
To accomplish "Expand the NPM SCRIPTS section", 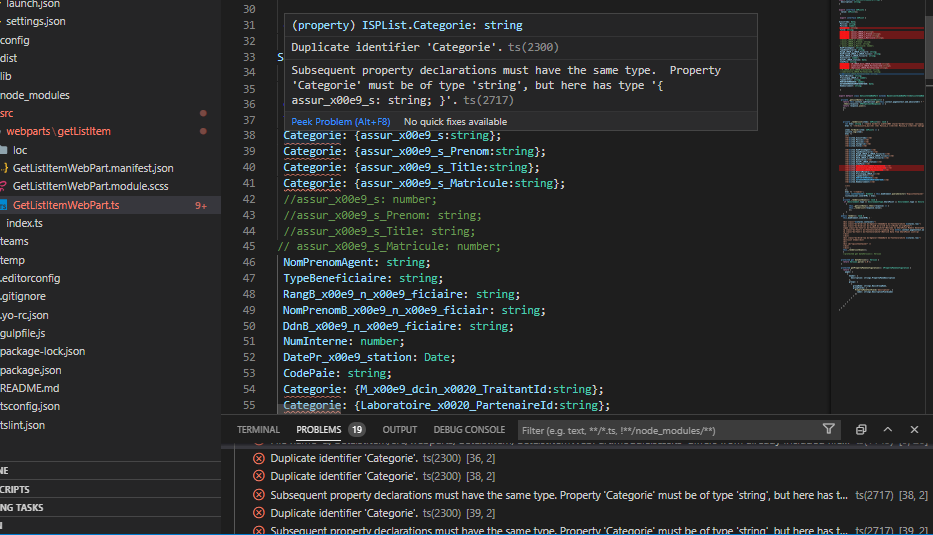I will coord(15,489).
